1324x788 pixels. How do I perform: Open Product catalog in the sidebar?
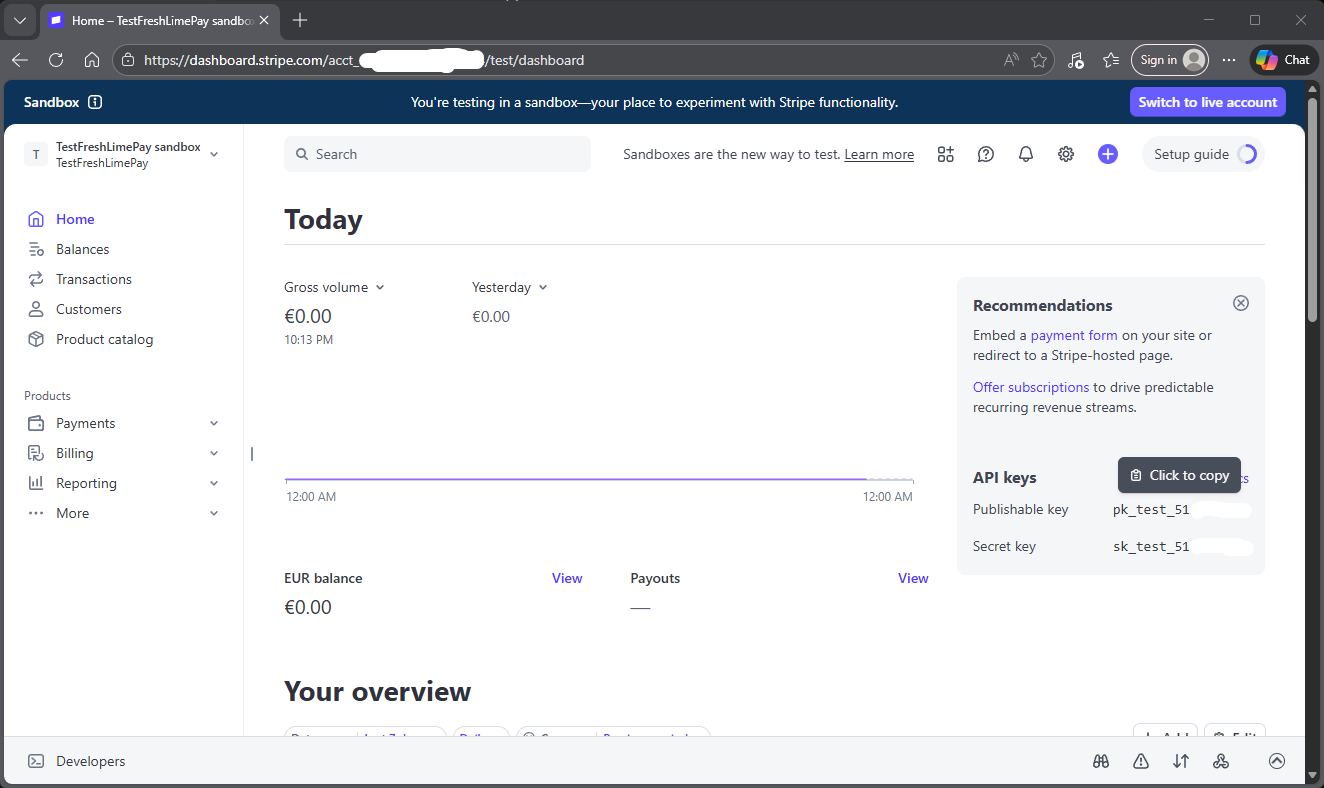pyautogui.click(x=104, y=339)
